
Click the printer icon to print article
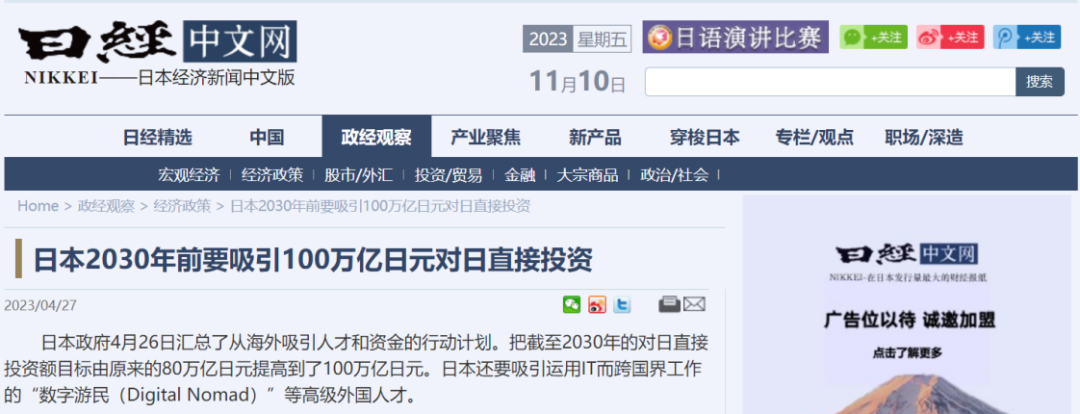click(669, 304)
